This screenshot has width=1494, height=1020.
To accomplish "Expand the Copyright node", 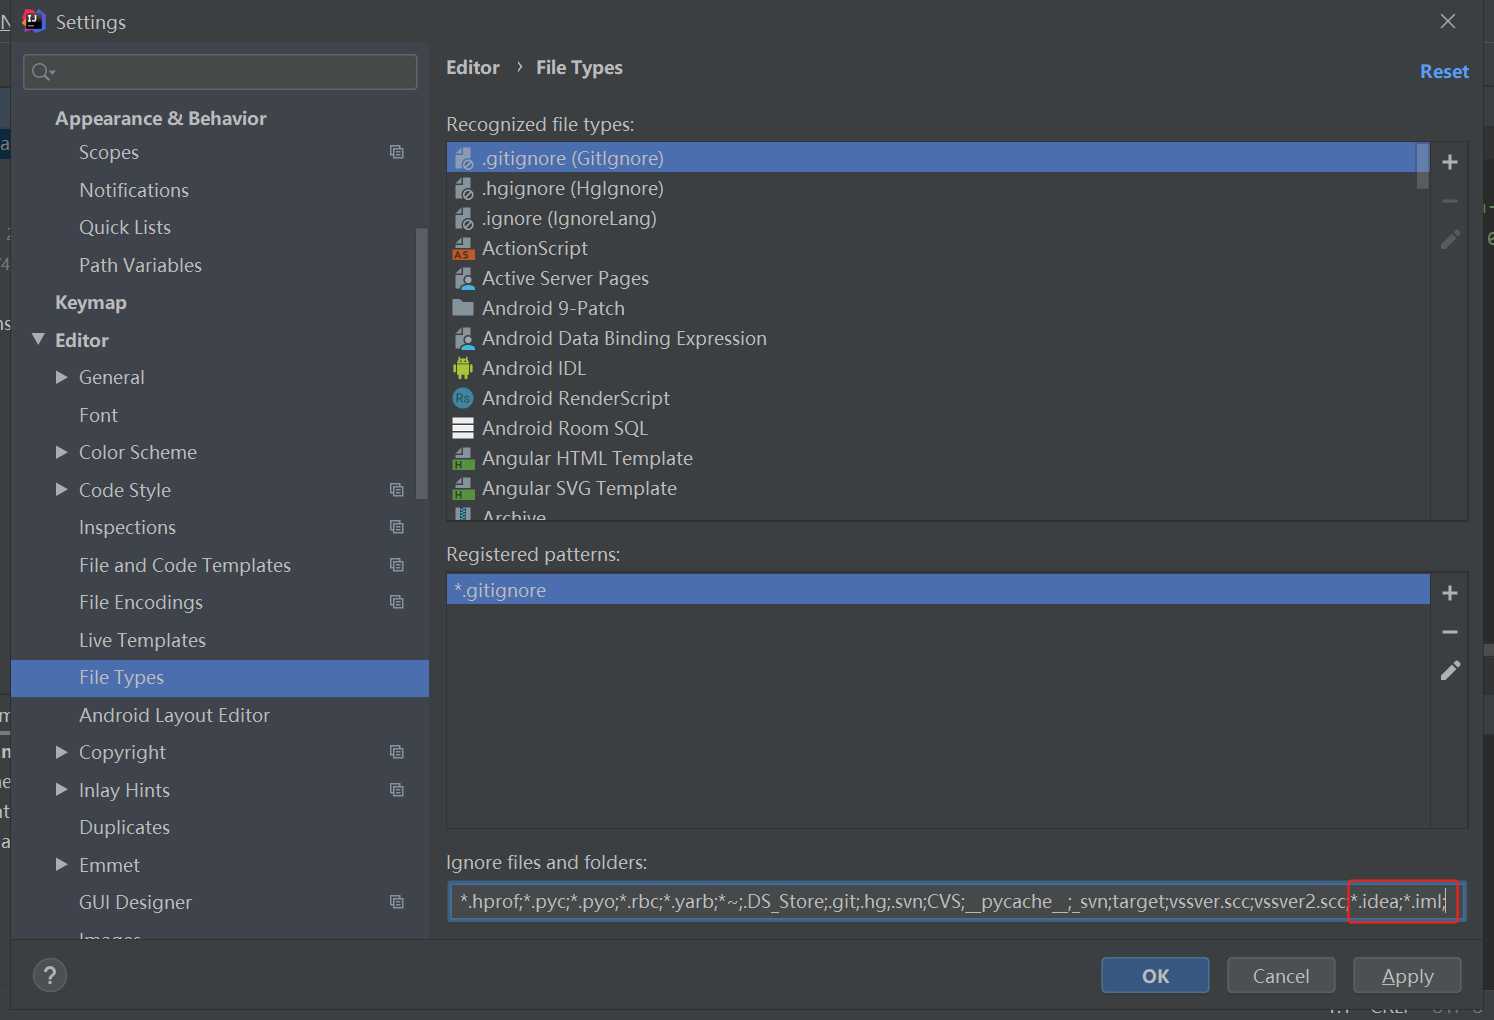I will [61, 752].
